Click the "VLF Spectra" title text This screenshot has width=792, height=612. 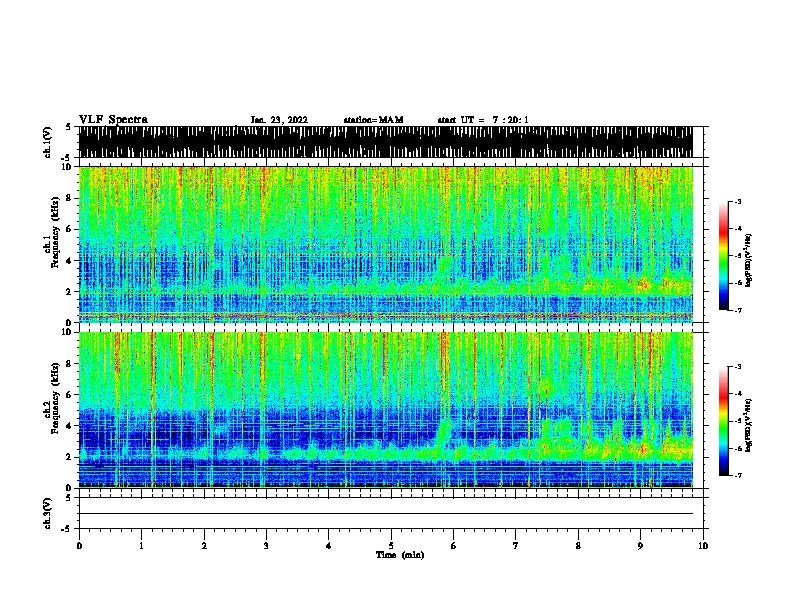(x=113, y=120)
